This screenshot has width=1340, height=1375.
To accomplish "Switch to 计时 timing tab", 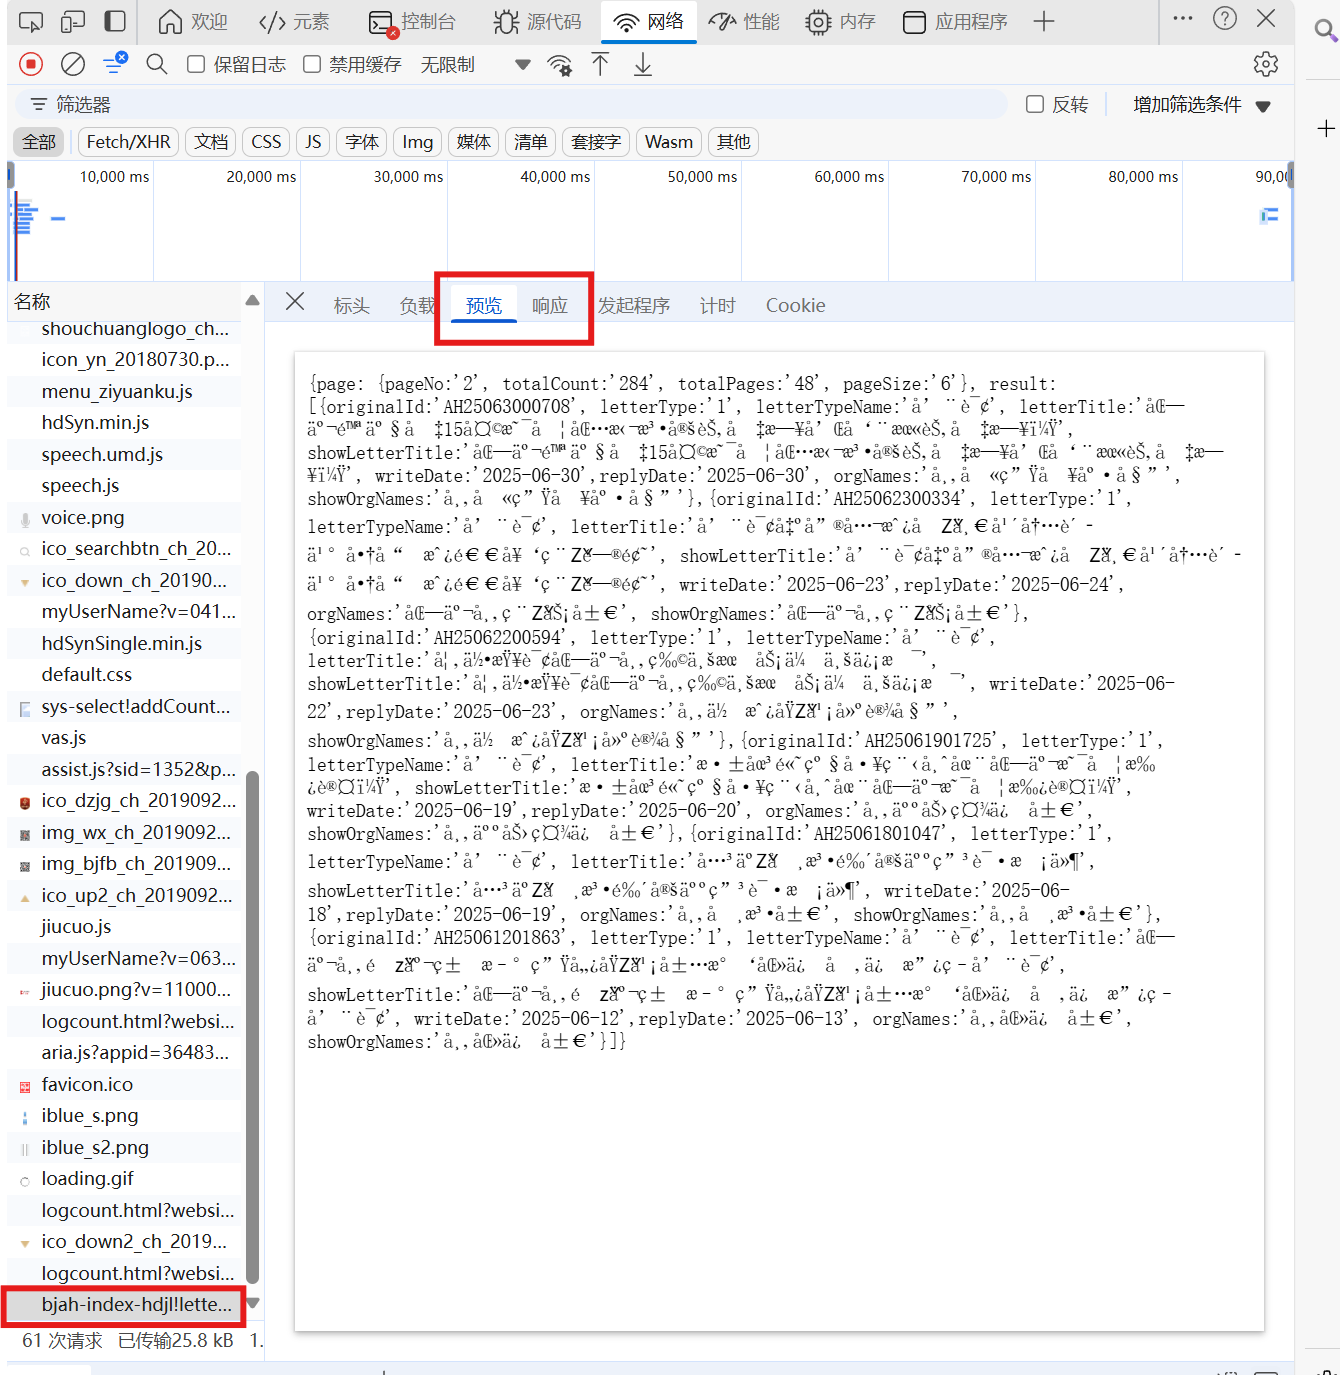I will click(717, 305).
